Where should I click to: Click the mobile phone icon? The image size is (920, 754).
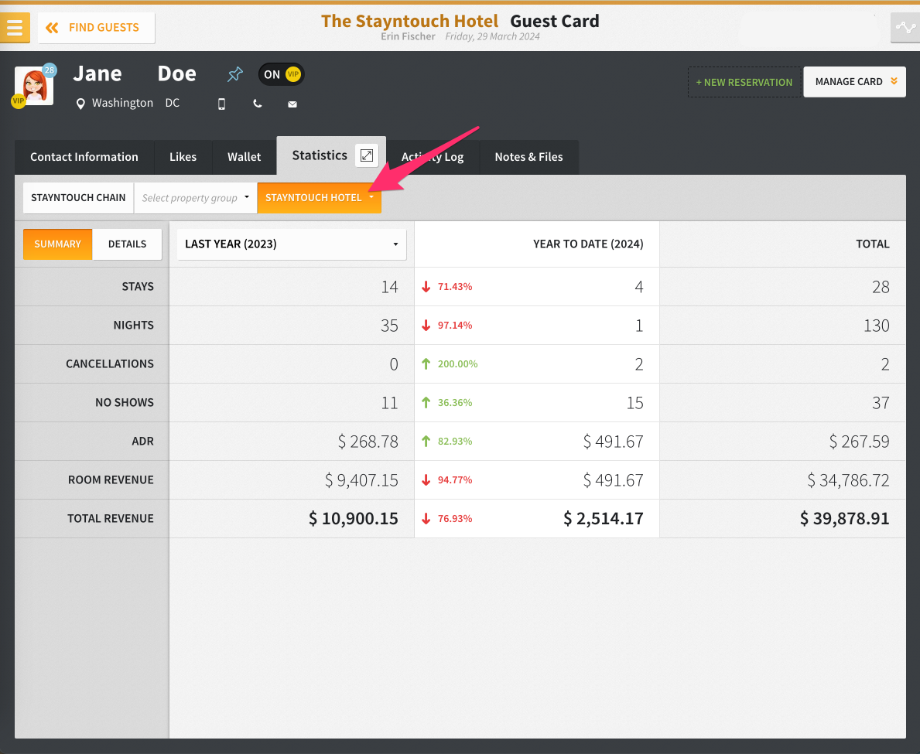pos(221,104)
